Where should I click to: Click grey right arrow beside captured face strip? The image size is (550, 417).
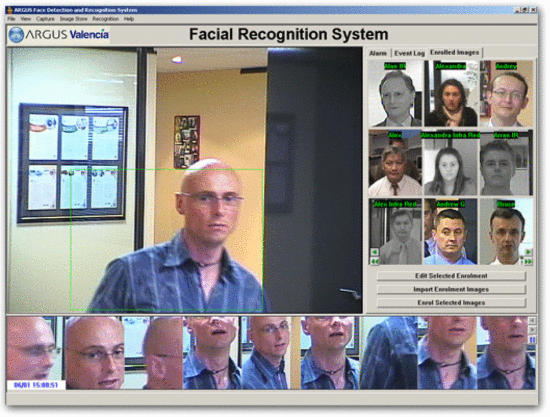point(532,330)
